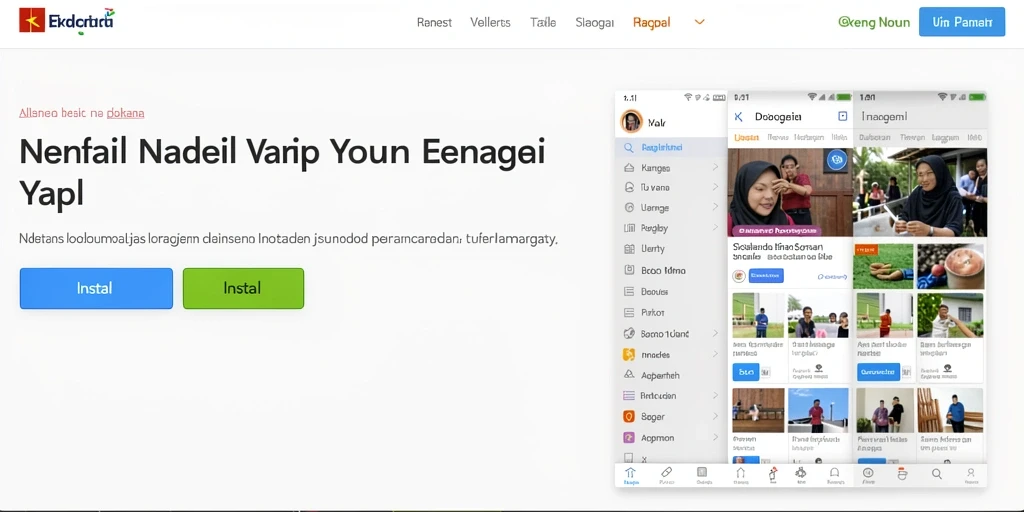Click the green Instal button
Viewport: 1024px width, 512px height.
tap(243, 288)
